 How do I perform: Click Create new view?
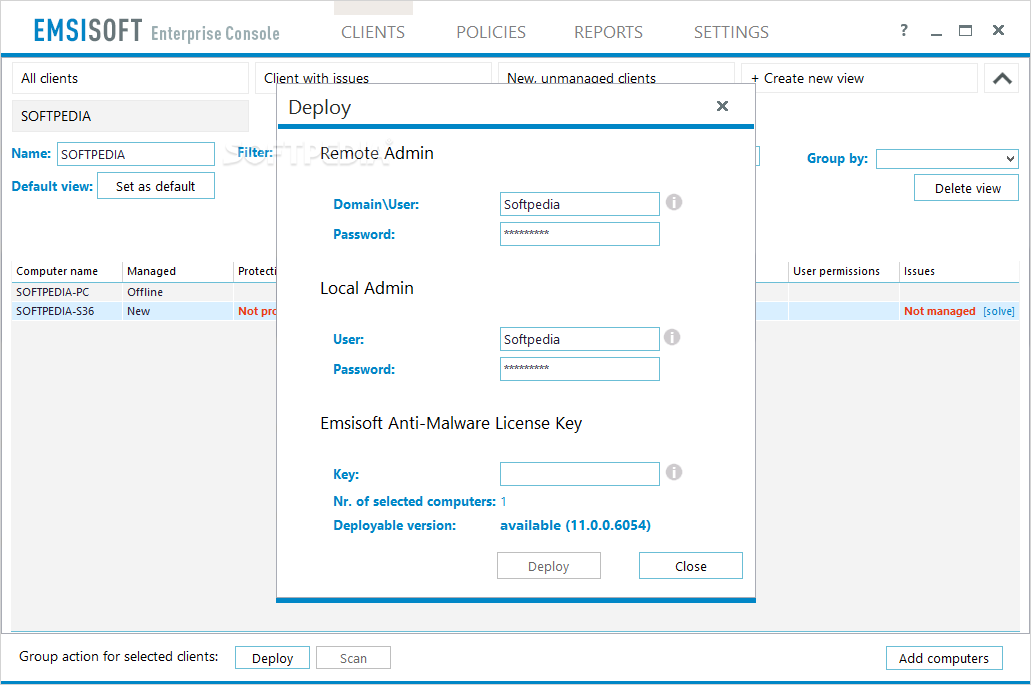click(859, 78)
